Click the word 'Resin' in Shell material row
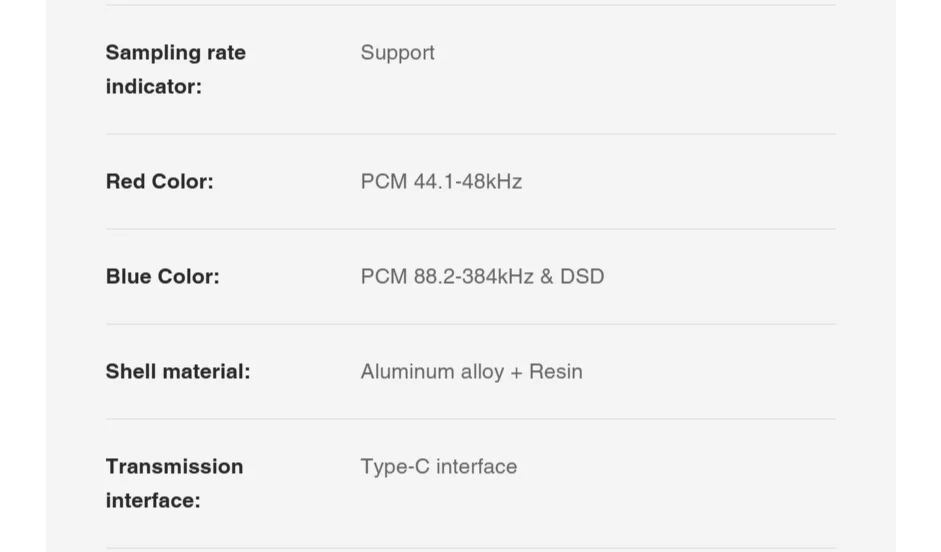This screenshot has height=552, width=941. 556,371
